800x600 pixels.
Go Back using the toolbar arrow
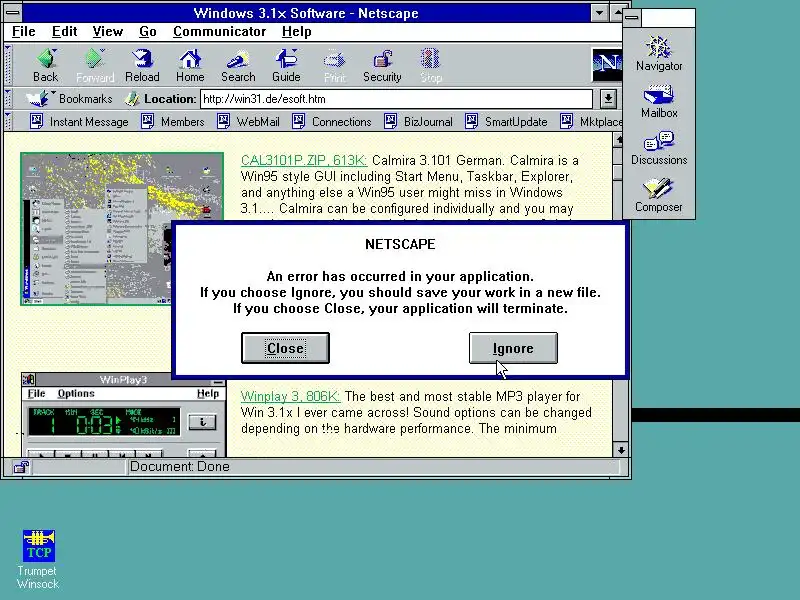click(45, 65)
